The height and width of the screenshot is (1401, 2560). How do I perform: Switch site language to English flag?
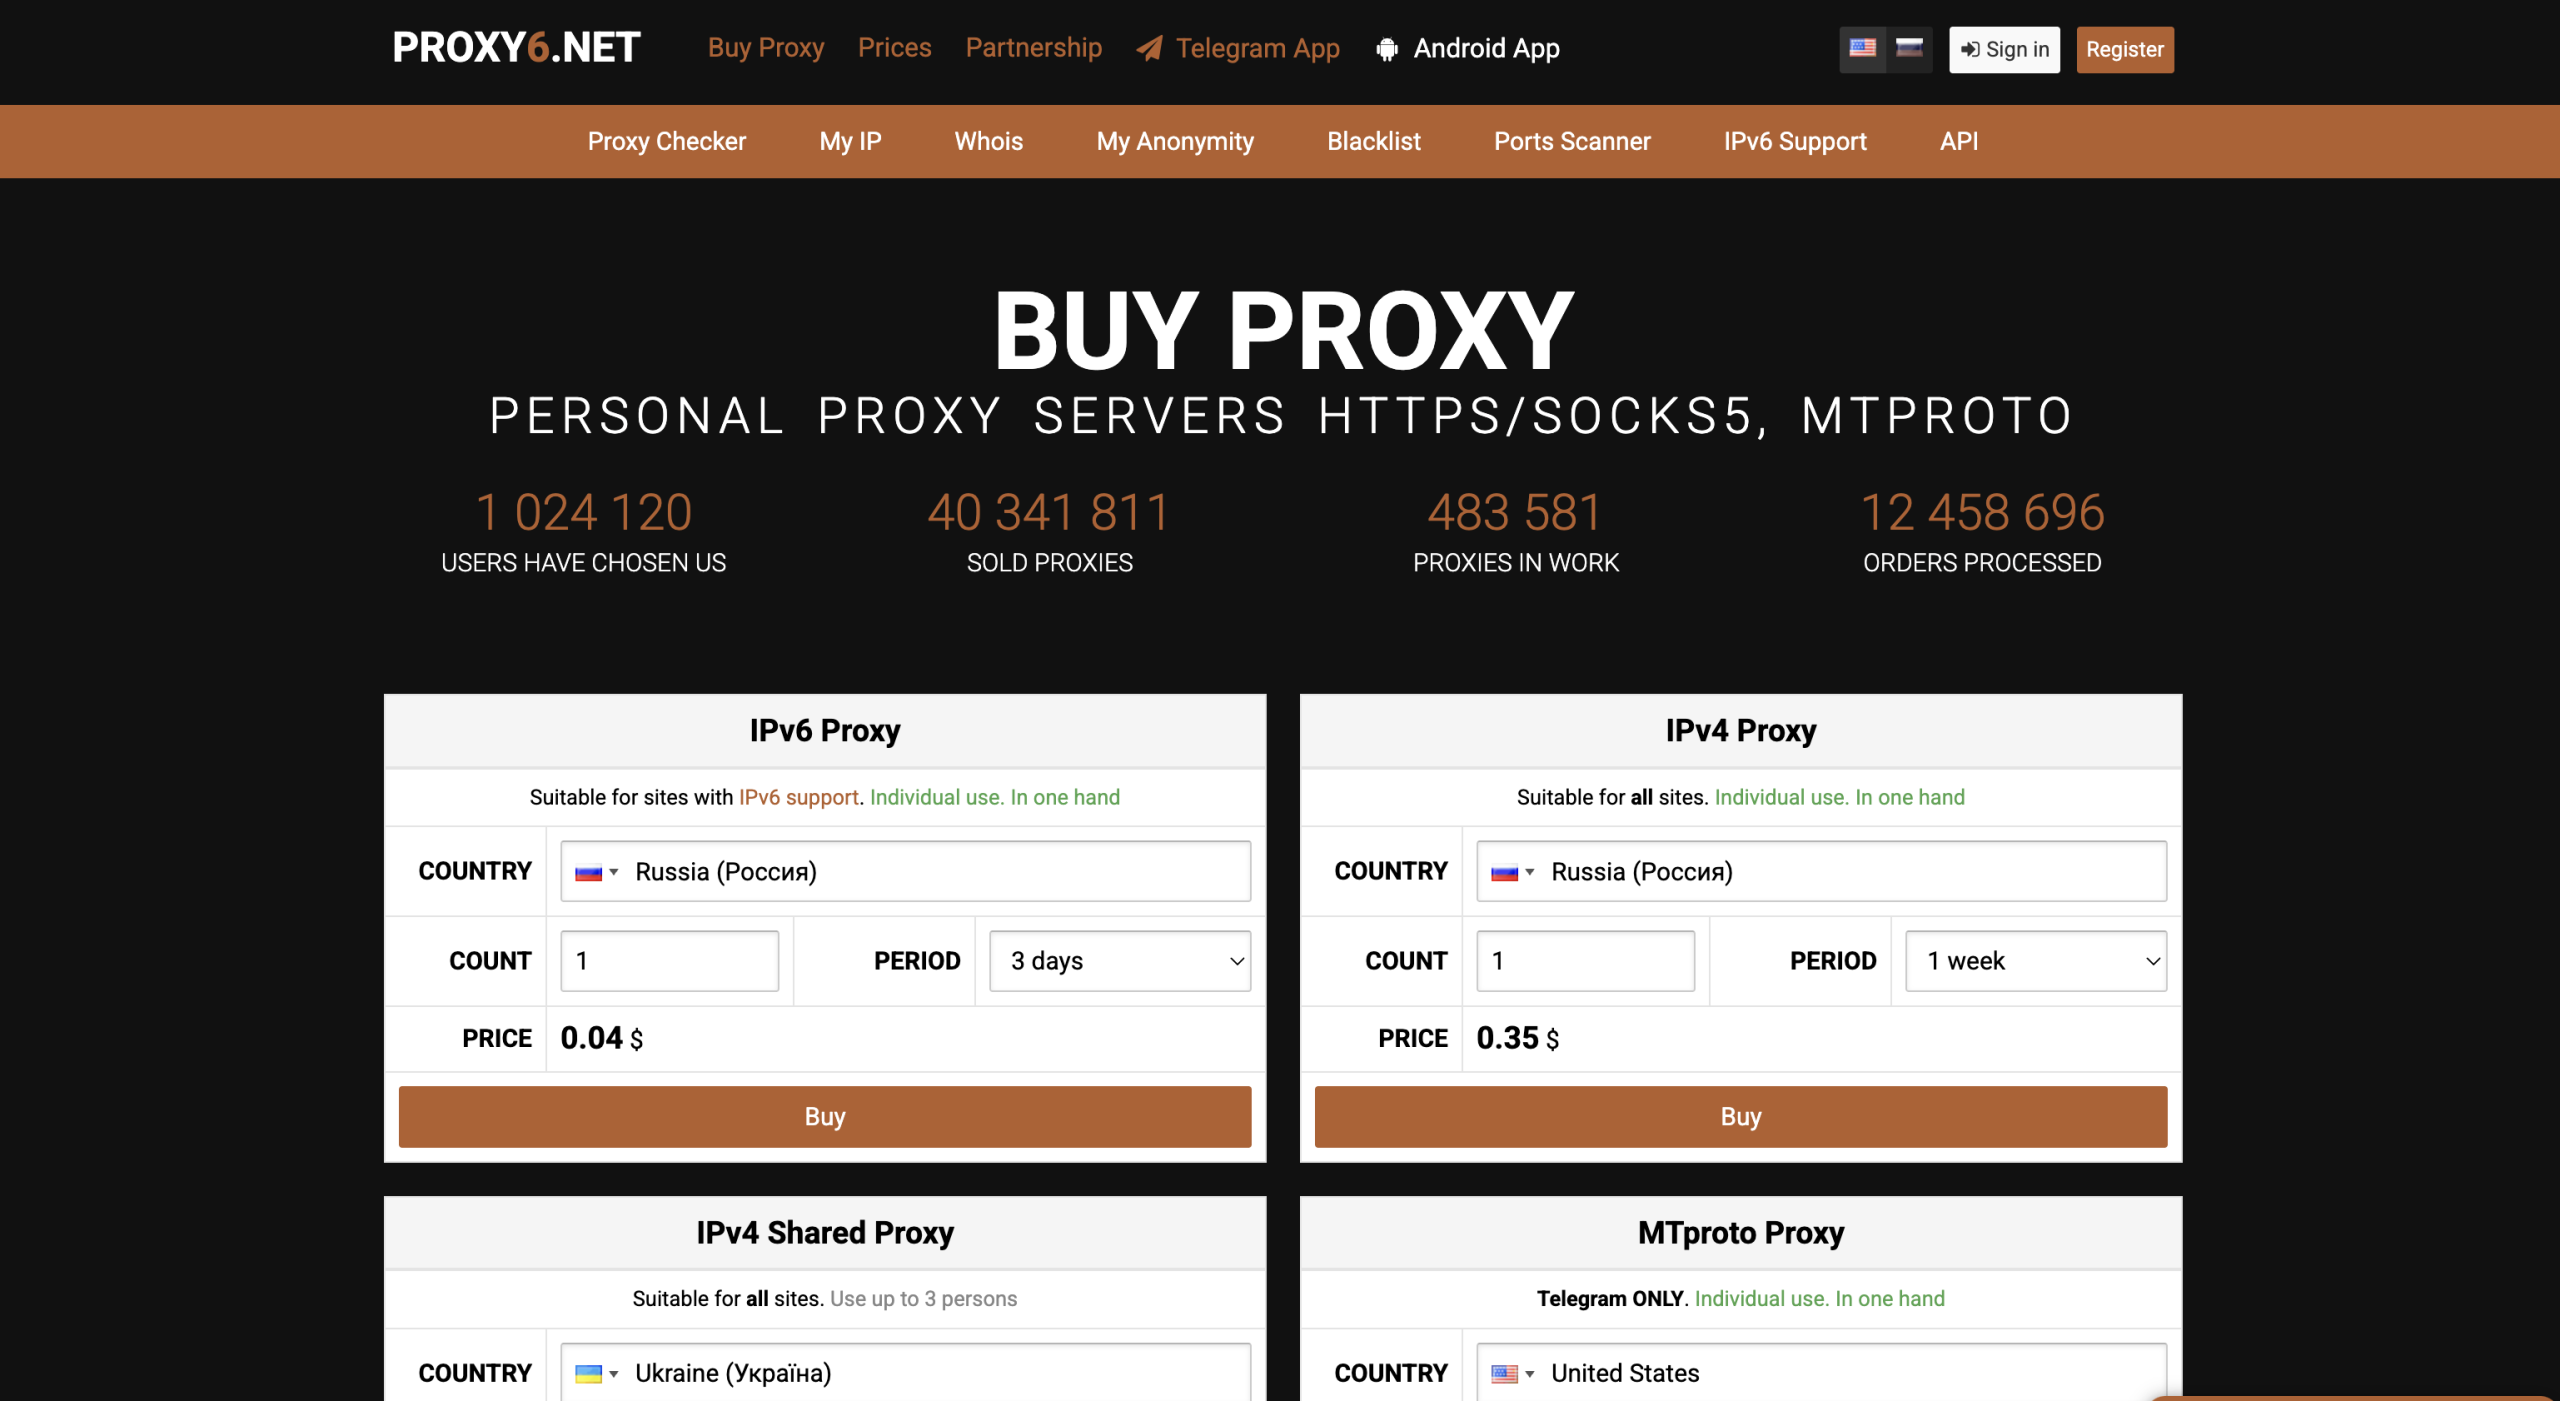pyautogui.click(x=1862, y=49)
